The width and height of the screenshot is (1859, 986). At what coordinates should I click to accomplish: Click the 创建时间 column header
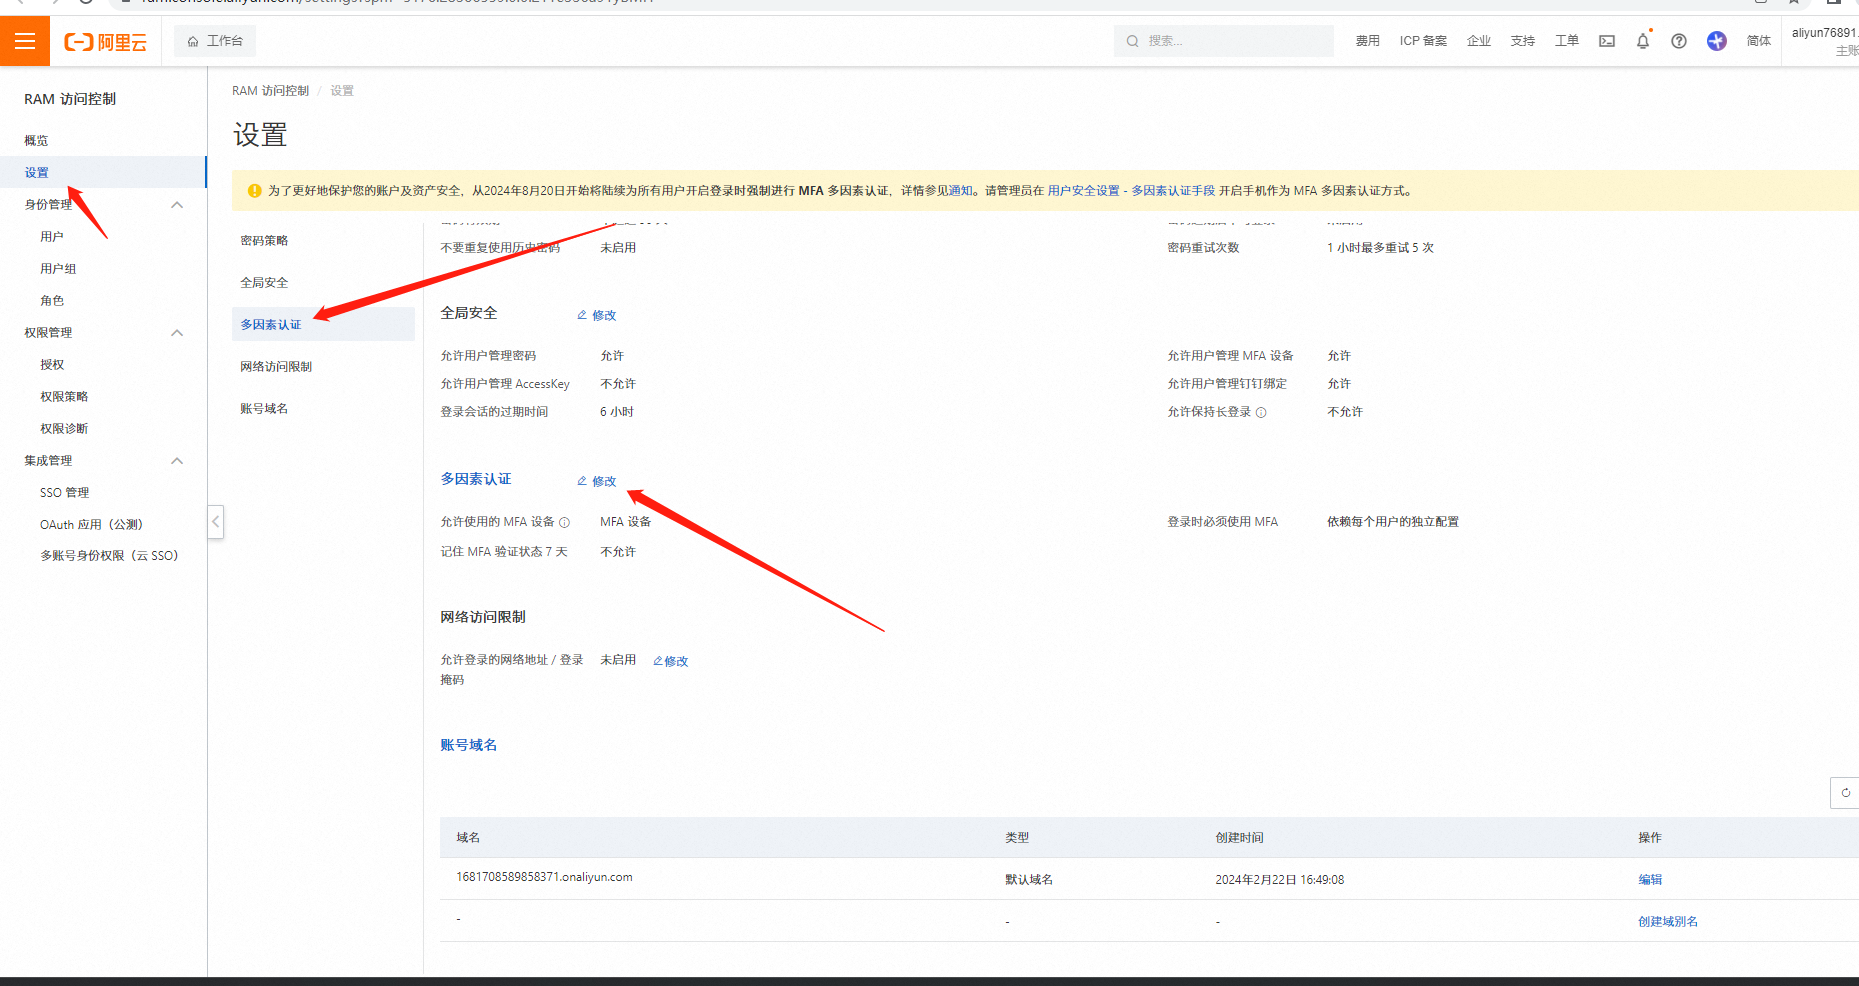[x=1239, y=838]
